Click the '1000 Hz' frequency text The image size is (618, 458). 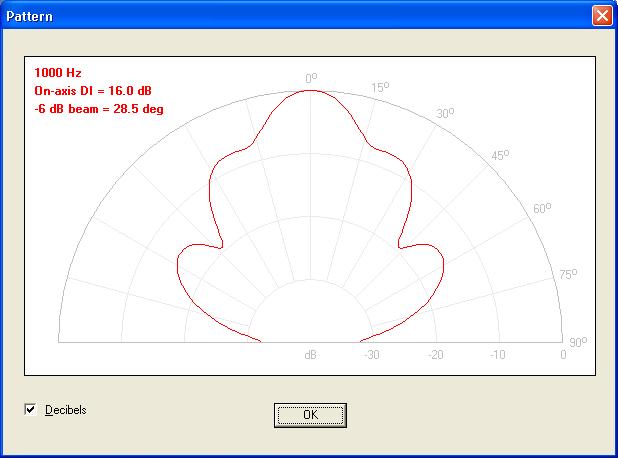58,73
